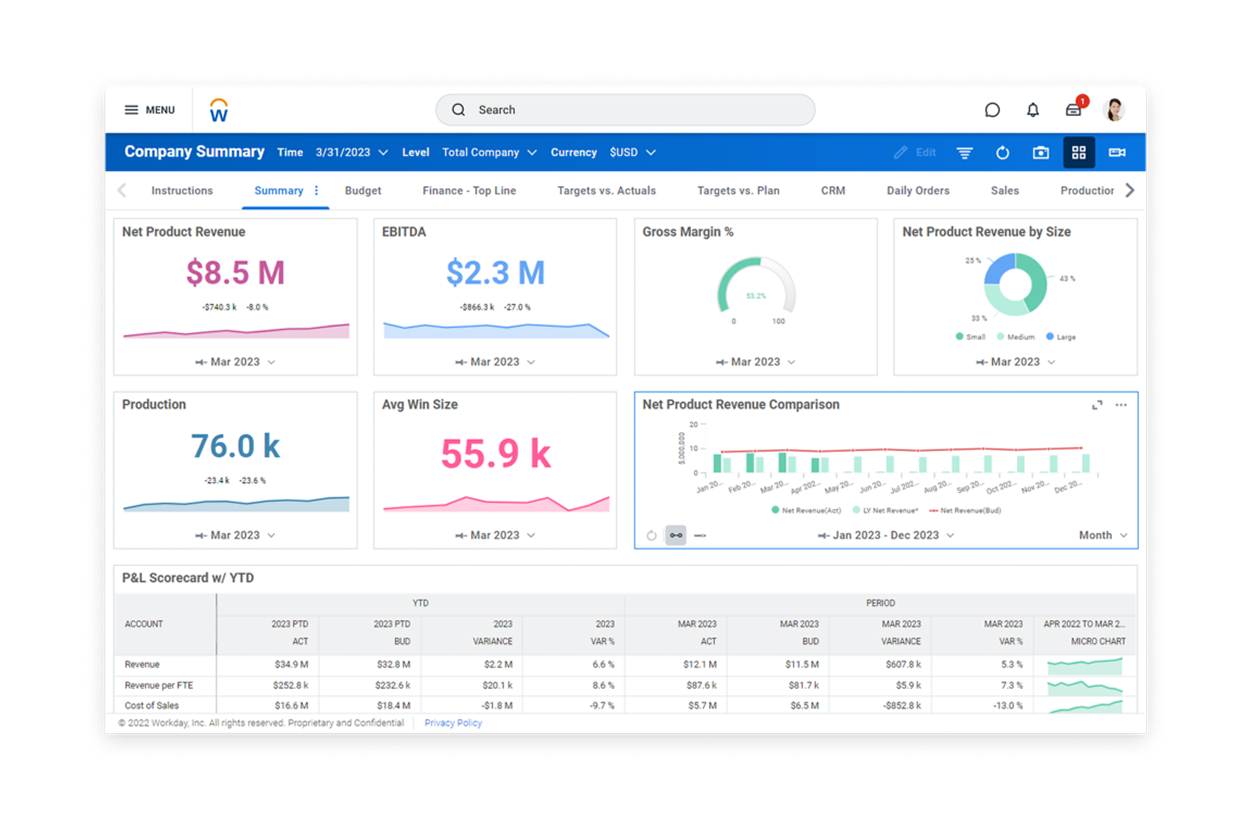
Task: Toggle the linked-points display mode in comparison chart
Action: (676, 534)
